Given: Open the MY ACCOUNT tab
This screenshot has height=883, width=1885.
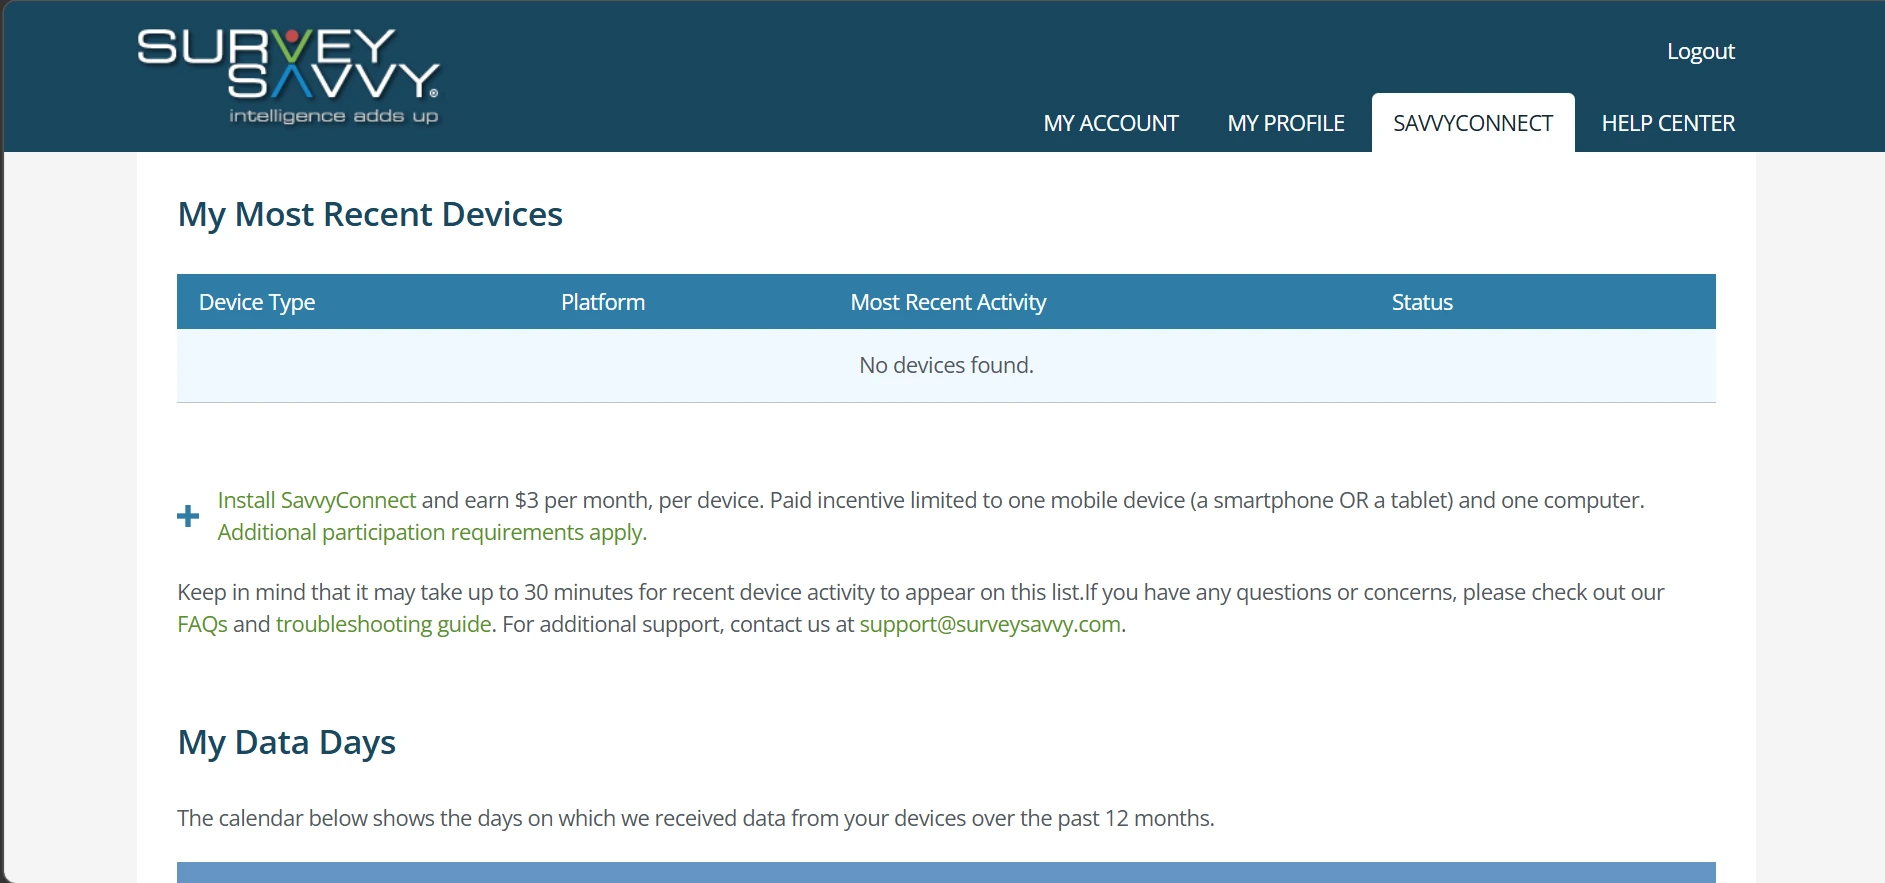Looking at the screenshot, I should coord(1110,123).
